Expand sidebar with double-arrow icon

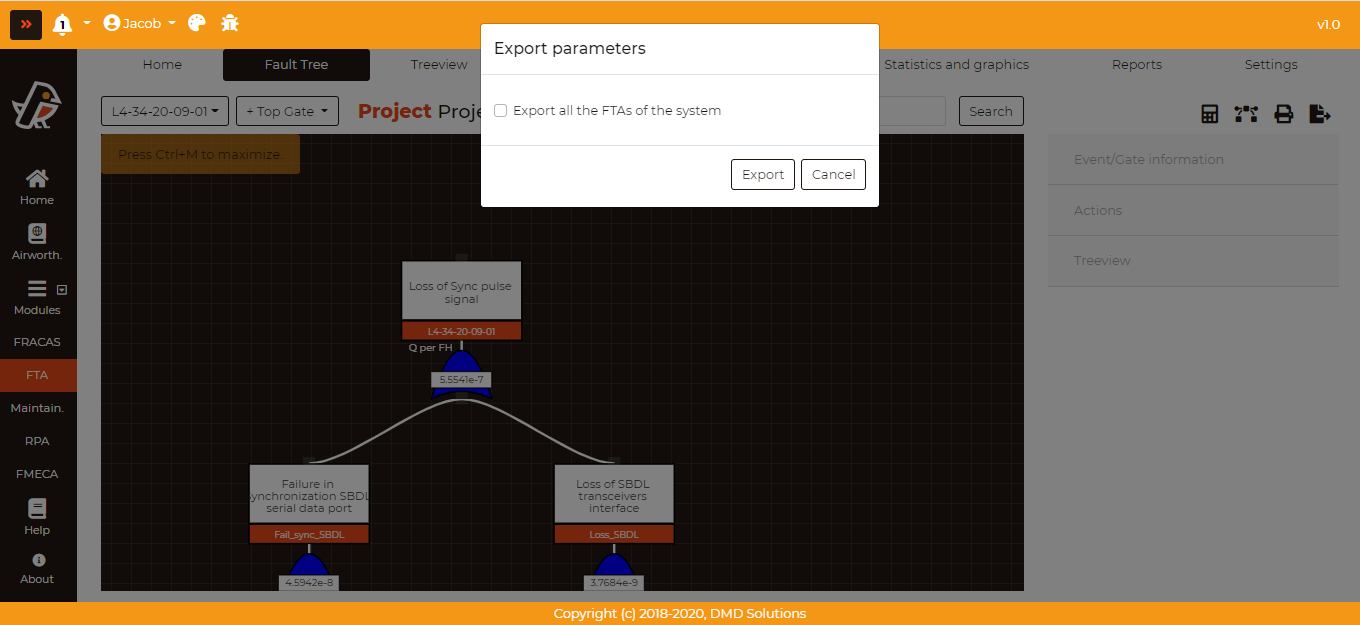click(x=26, y=24)
